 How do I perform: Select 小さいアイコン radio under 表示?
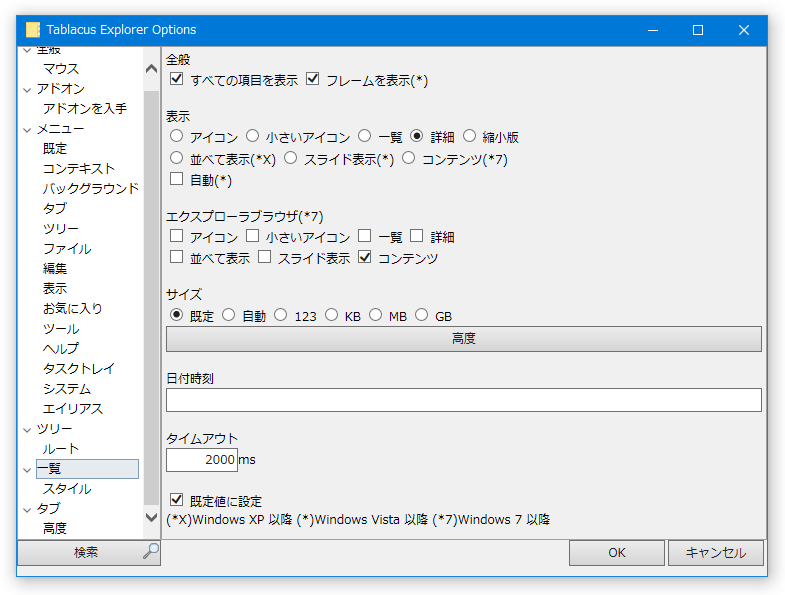252,136
